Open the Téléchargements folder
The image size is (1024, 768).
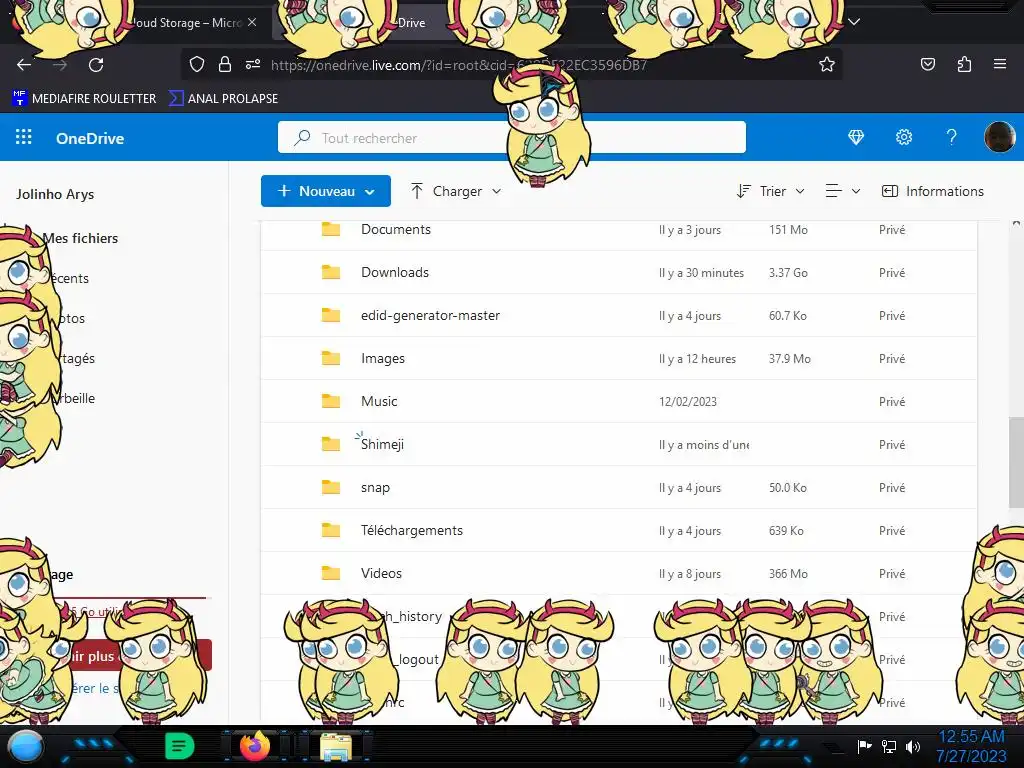tap(411, 530)
